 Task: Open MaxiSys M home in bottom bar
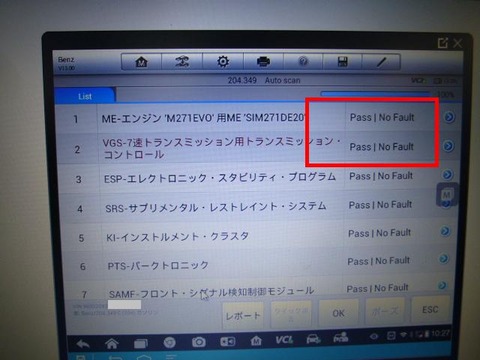point(256,341)
